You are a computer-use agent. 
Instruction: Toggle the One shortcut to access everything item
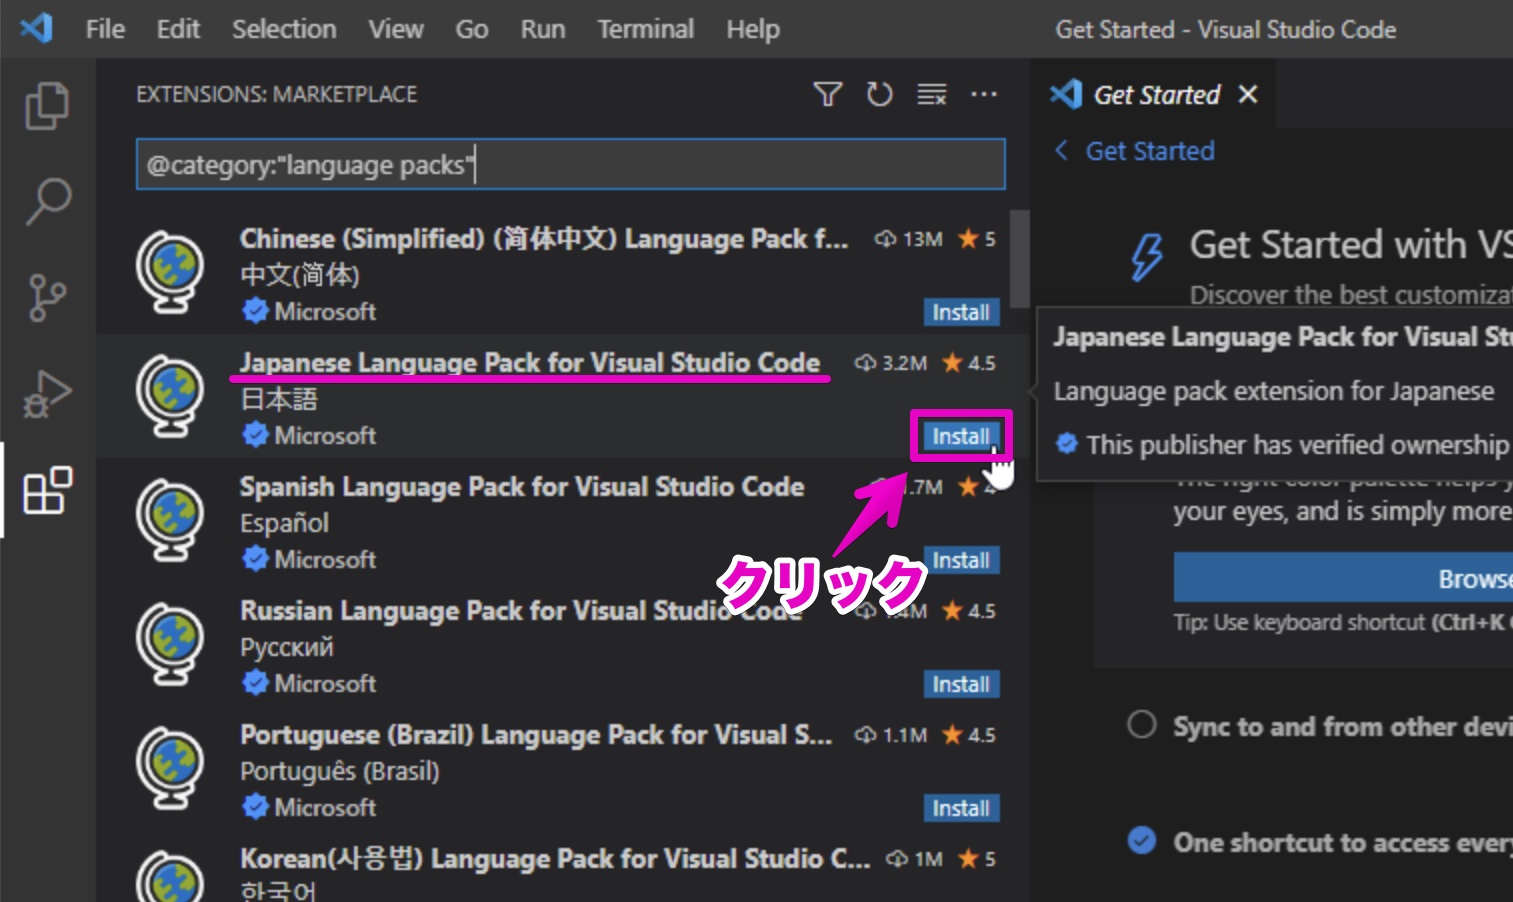pos(1141,842)
